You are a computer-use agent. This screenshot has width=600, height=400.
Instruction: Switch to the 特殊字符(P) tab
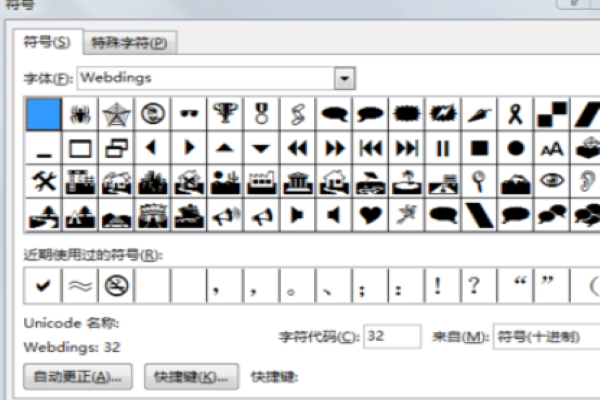[x=130, y=43]
